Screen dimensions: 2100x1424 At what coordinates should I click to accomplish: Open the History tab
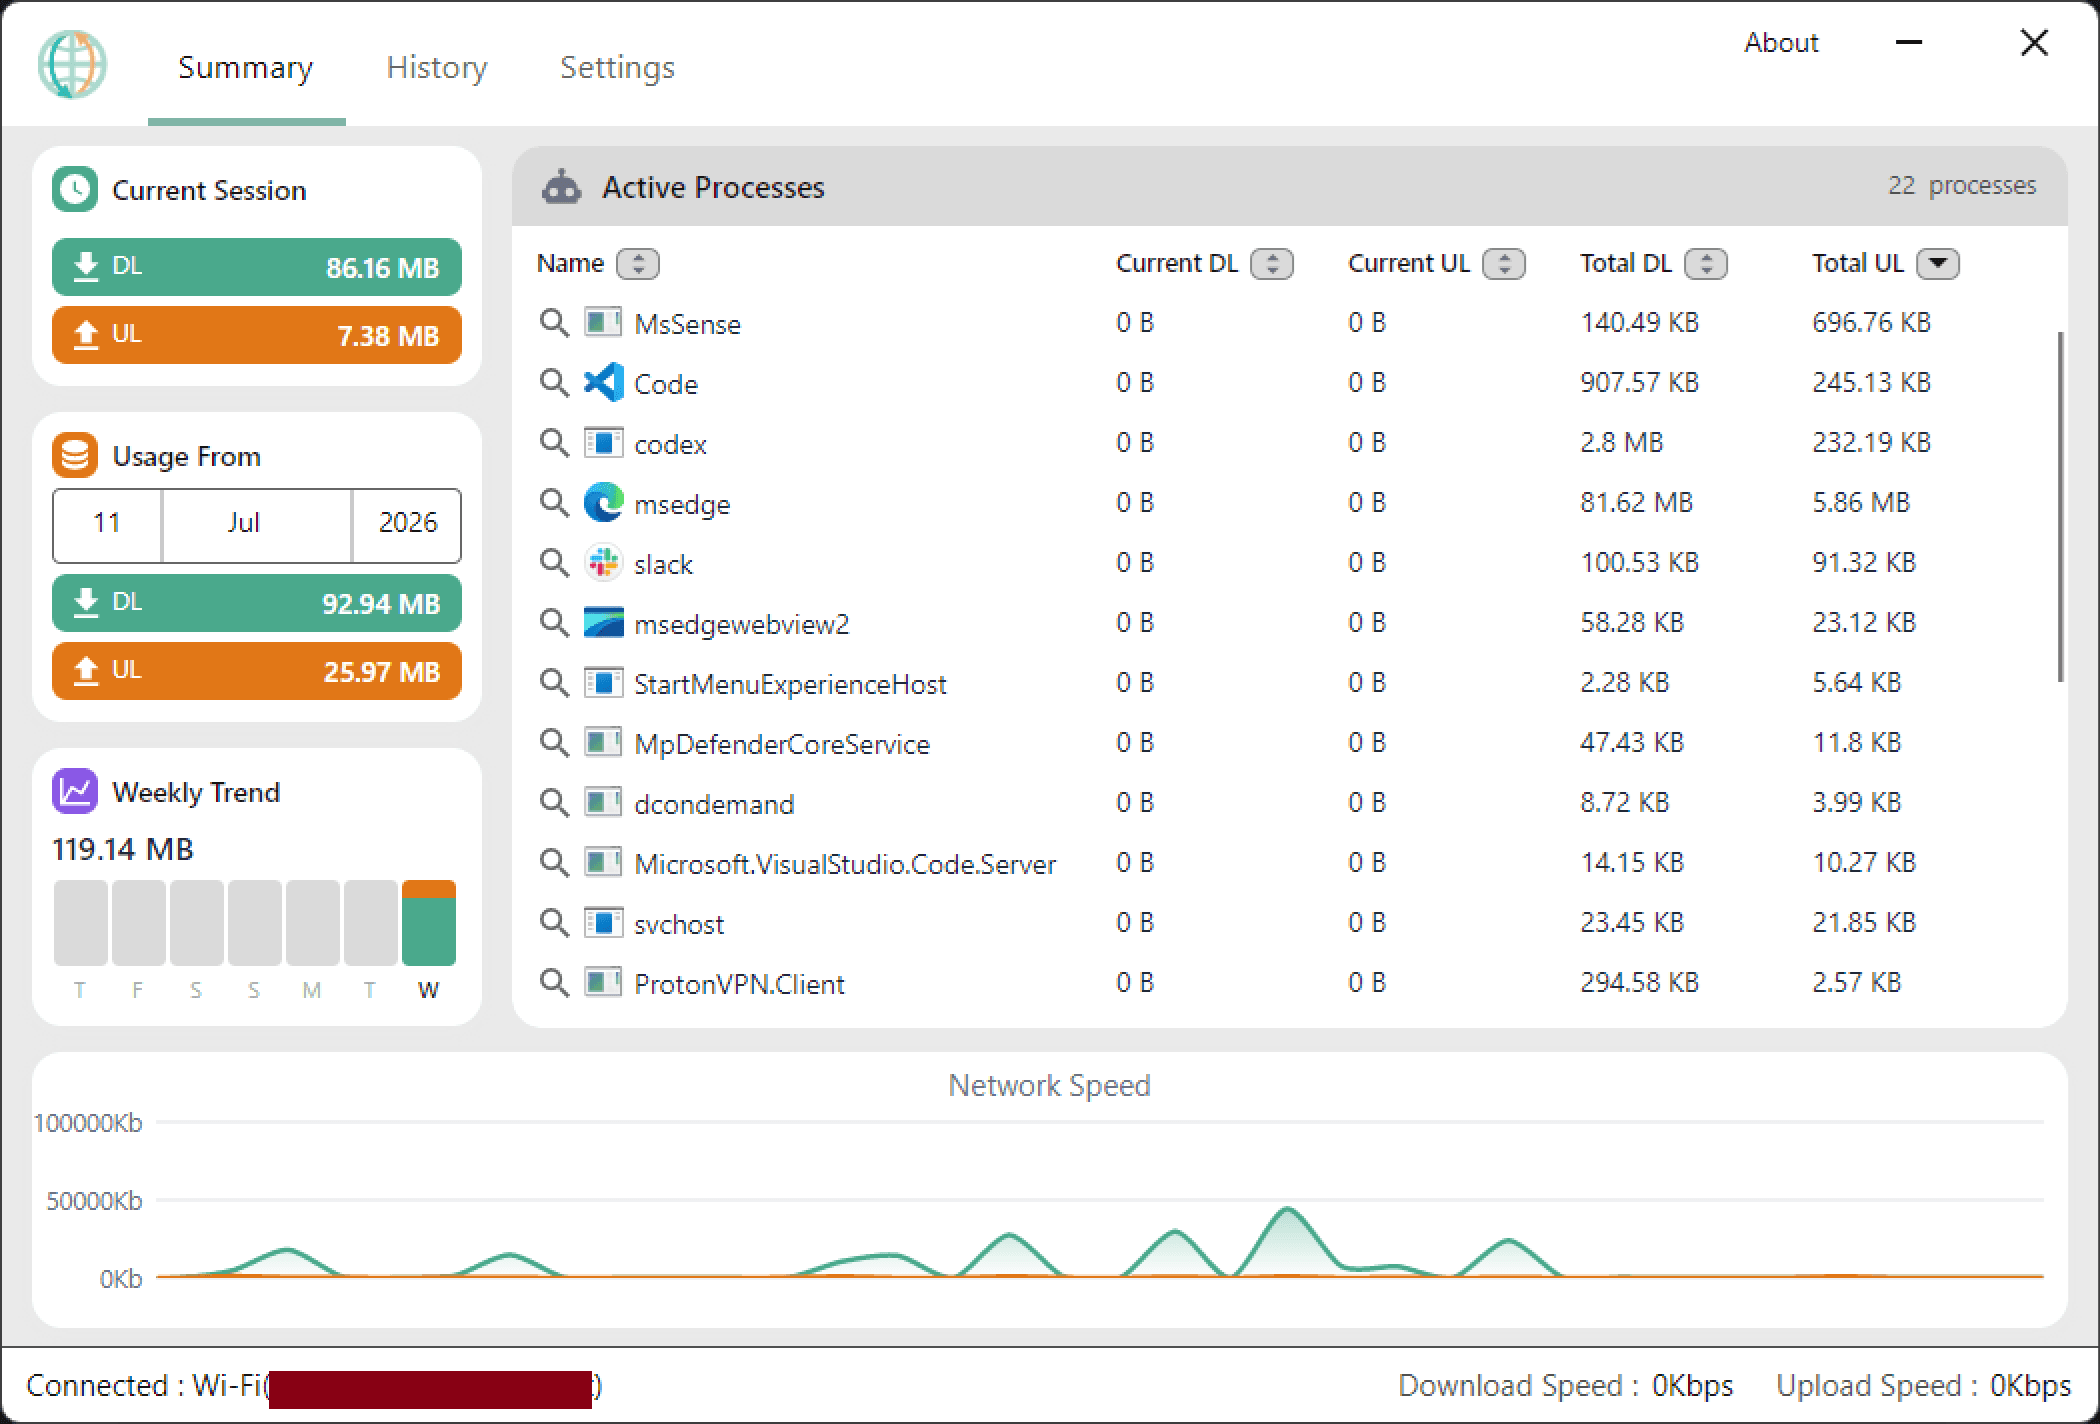point(437,68)
